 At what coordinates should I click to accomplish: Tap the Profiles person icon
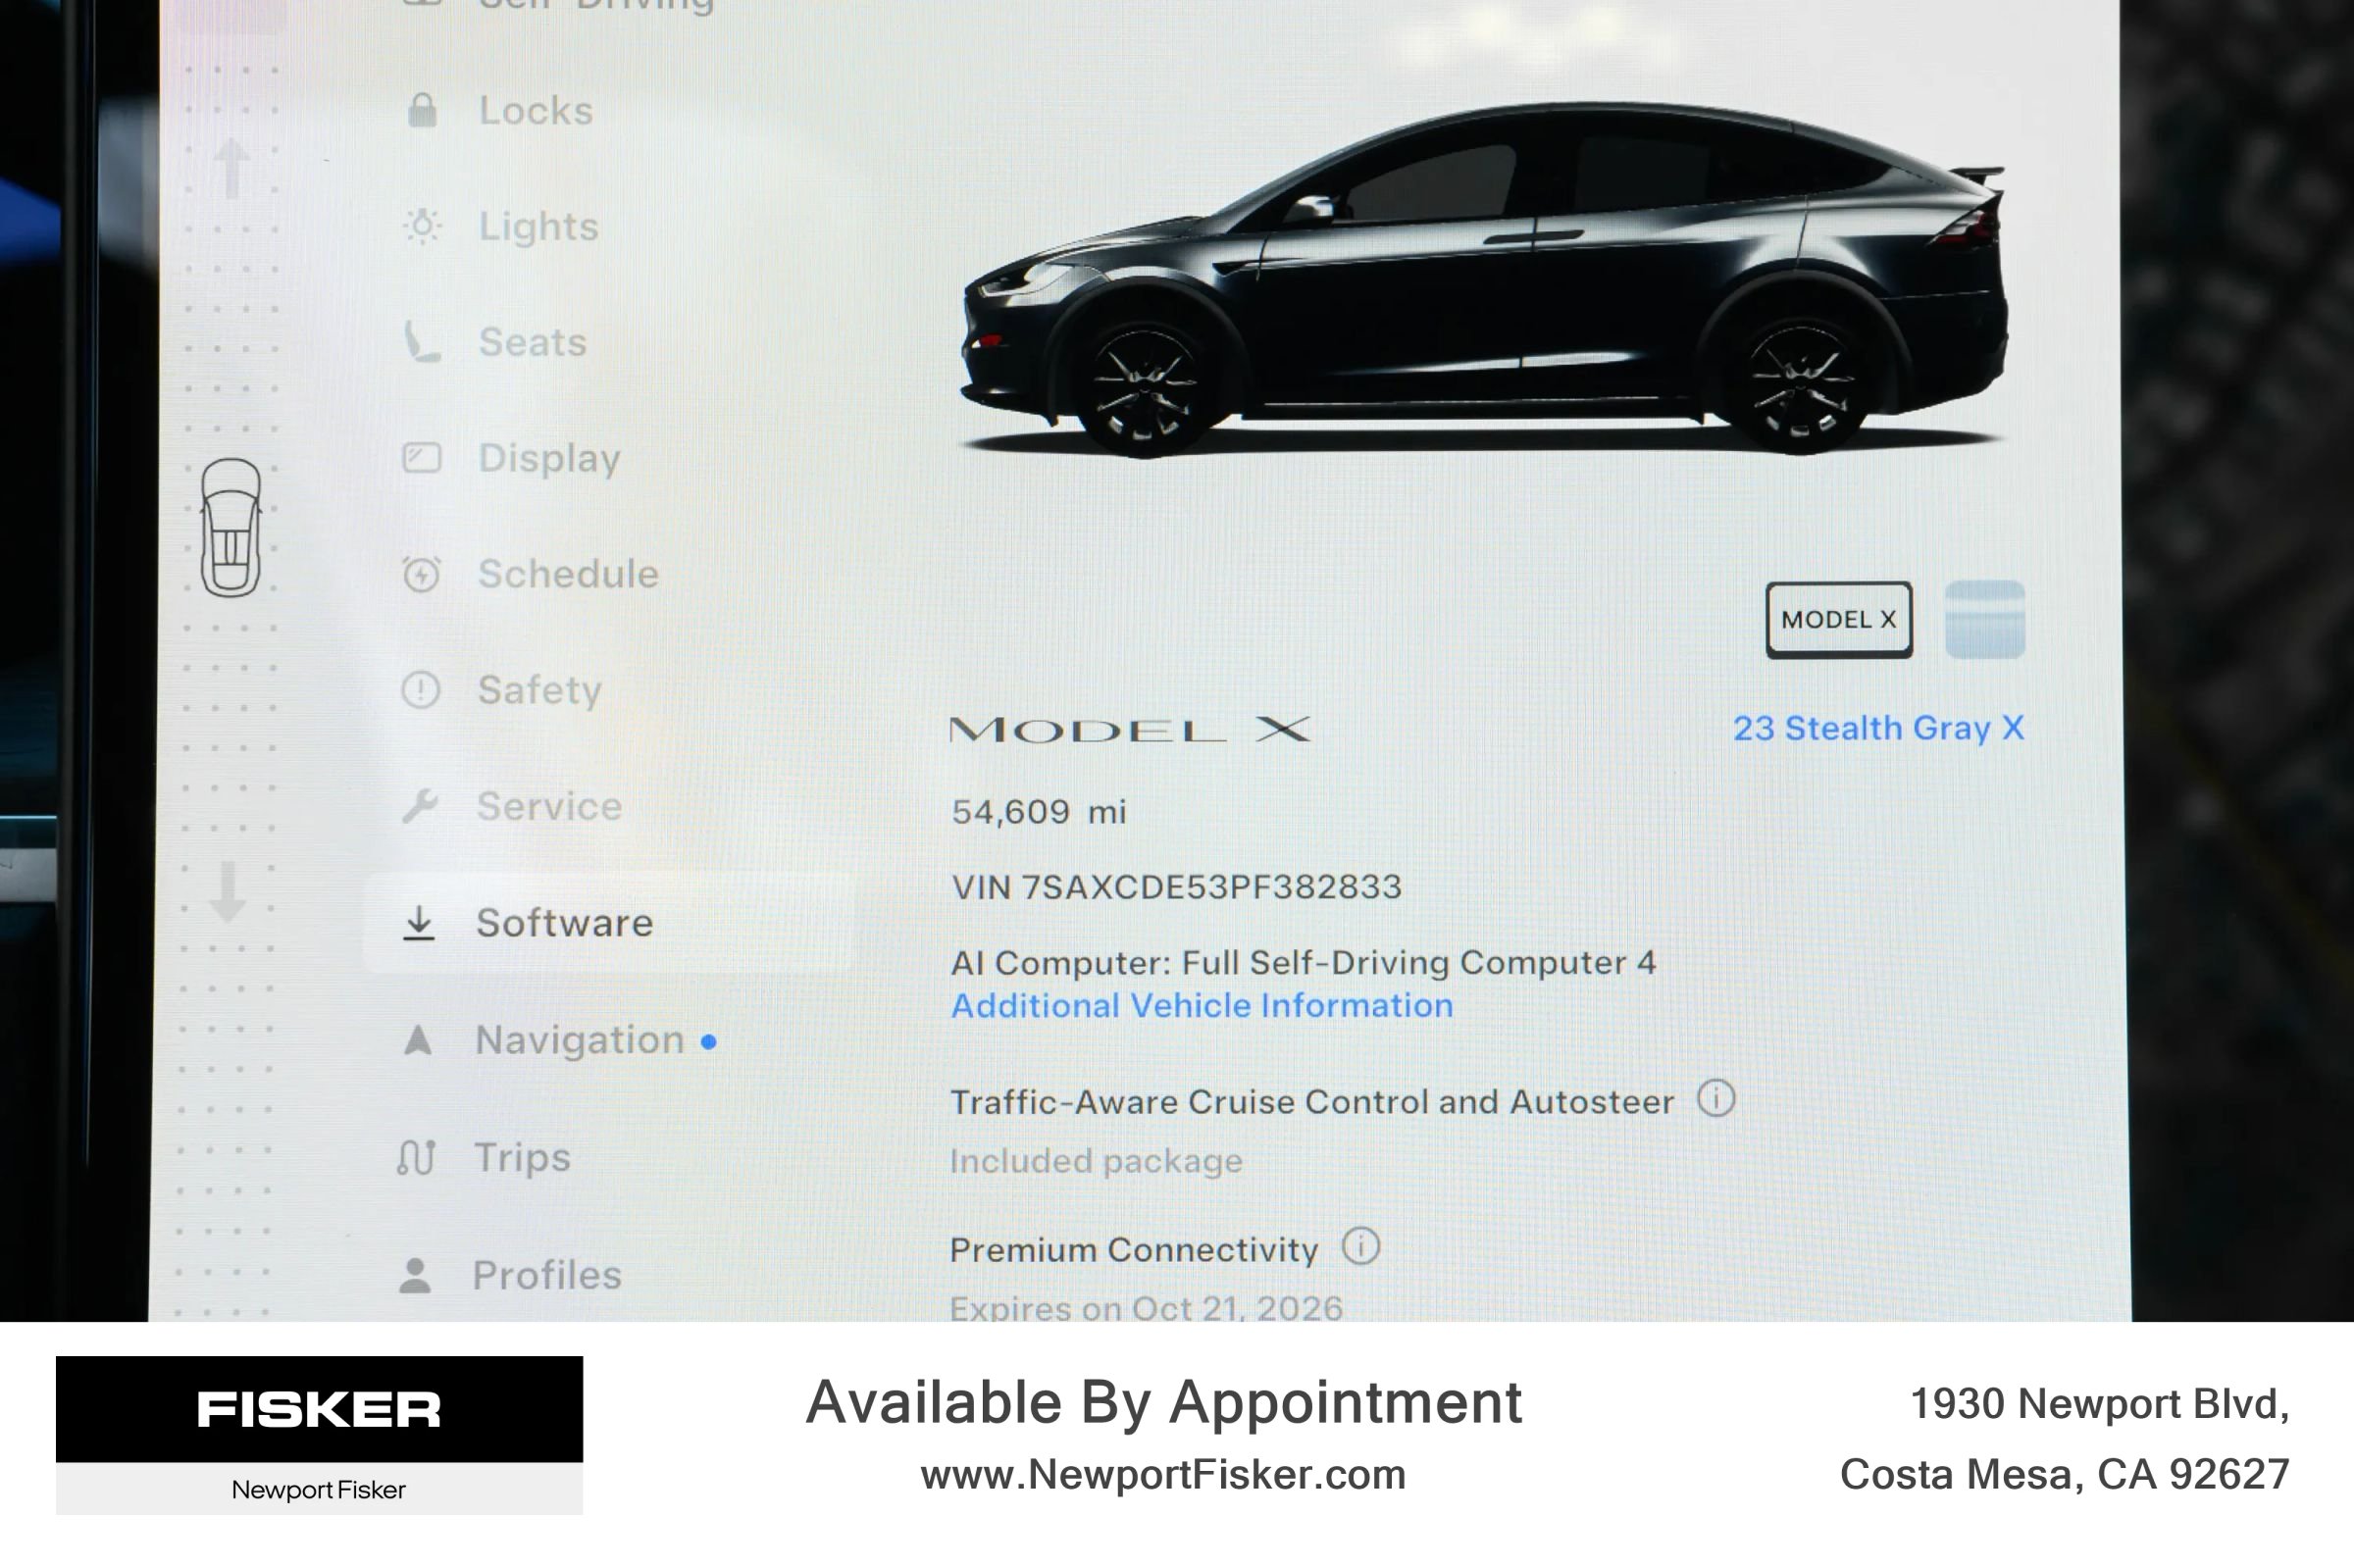point(414,1275)
